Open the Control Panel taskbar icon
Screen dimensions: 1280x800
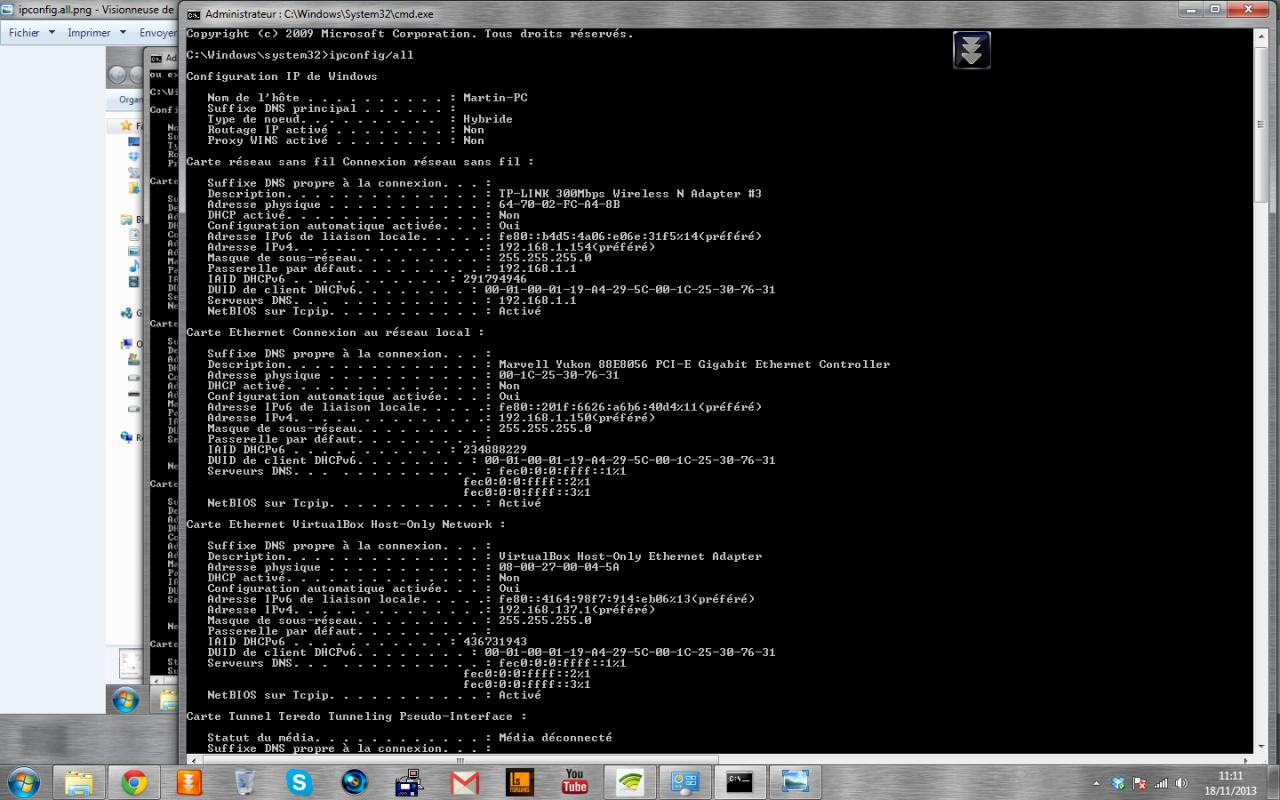(685, 782)
